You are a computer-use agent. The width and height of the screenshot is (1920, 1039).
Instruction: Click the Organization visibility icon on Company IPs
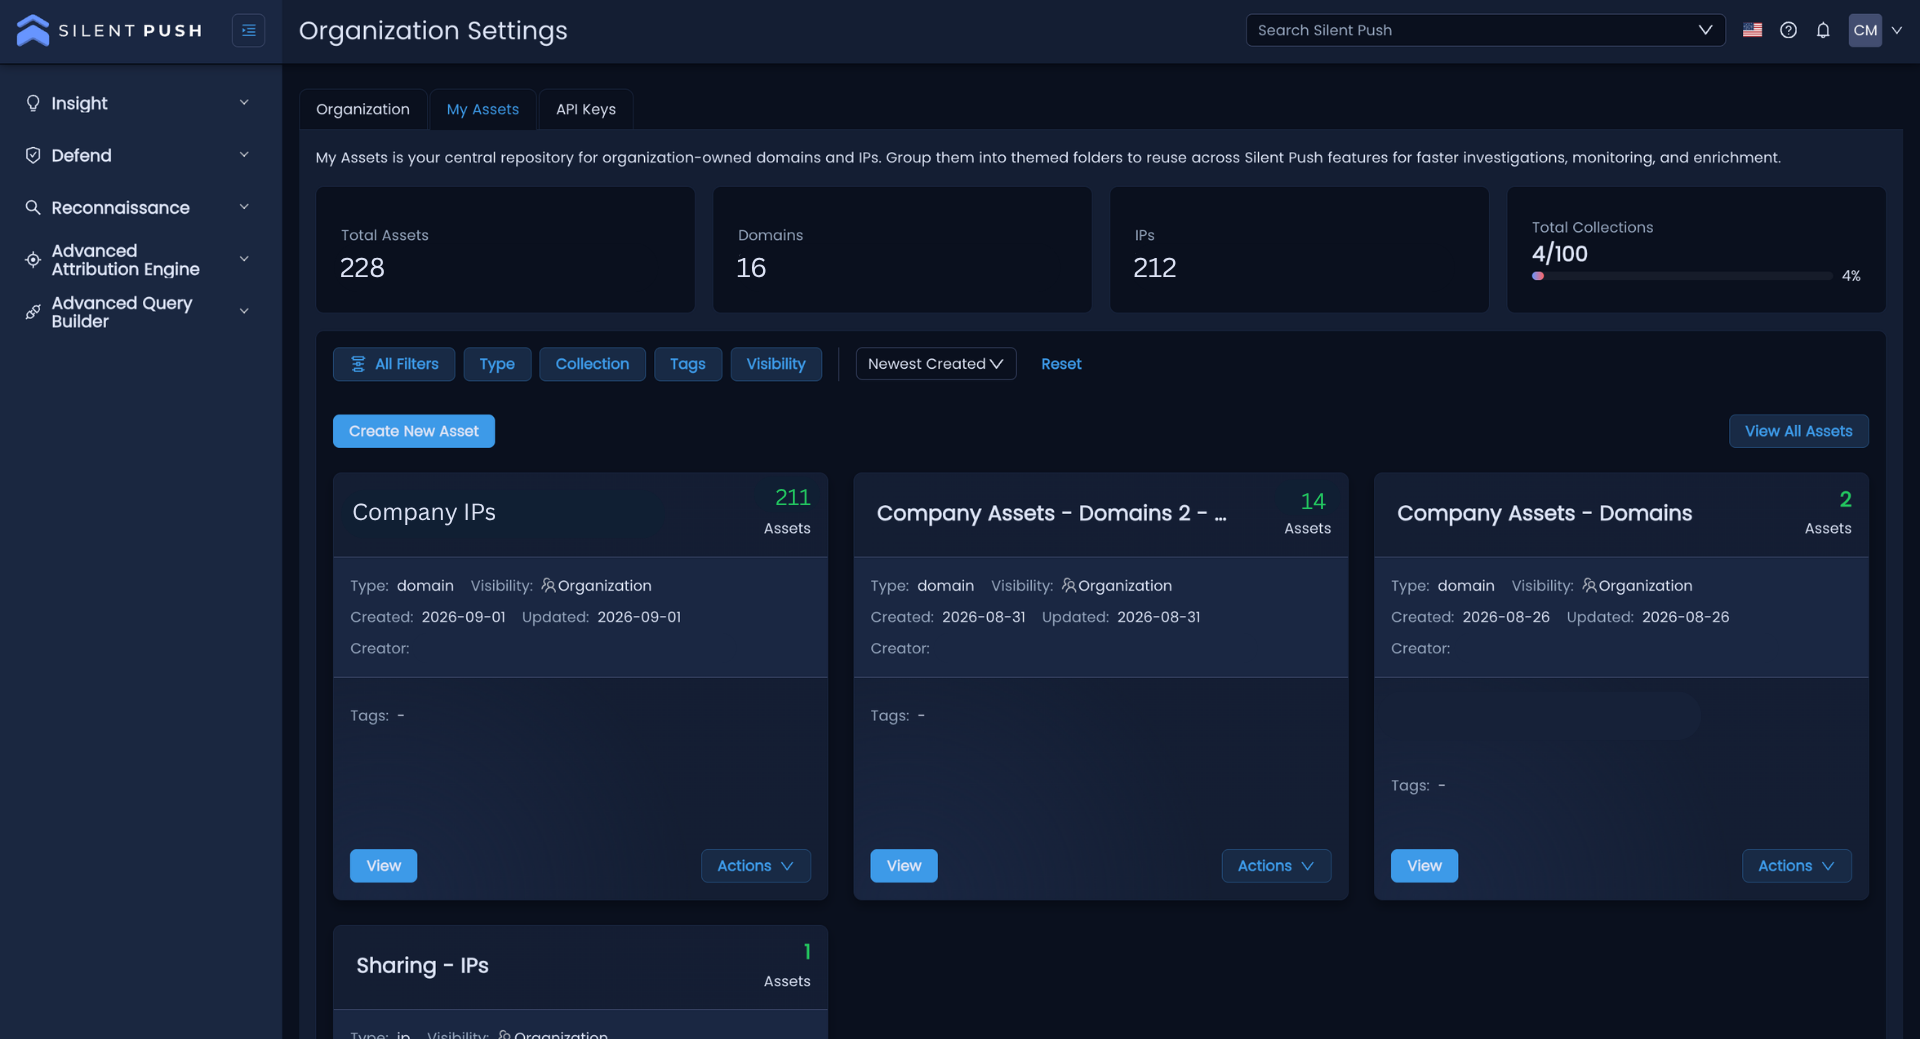548,585
